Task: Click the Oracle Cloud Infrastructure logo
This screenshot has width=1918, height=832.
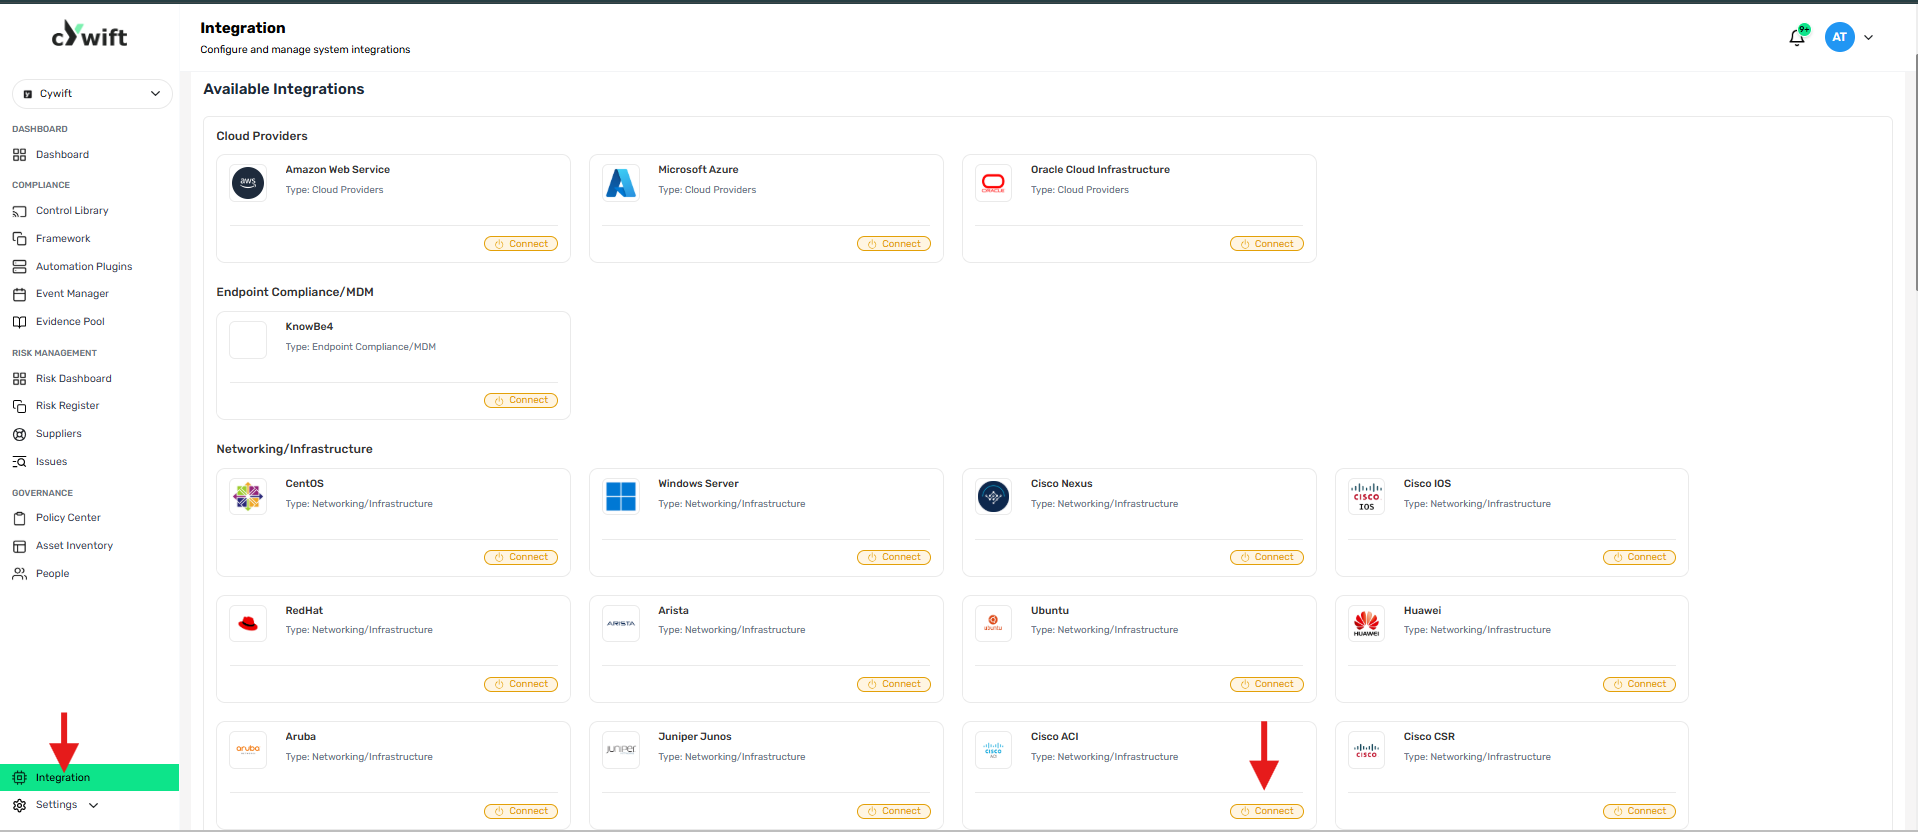Action: coord(993,183)
